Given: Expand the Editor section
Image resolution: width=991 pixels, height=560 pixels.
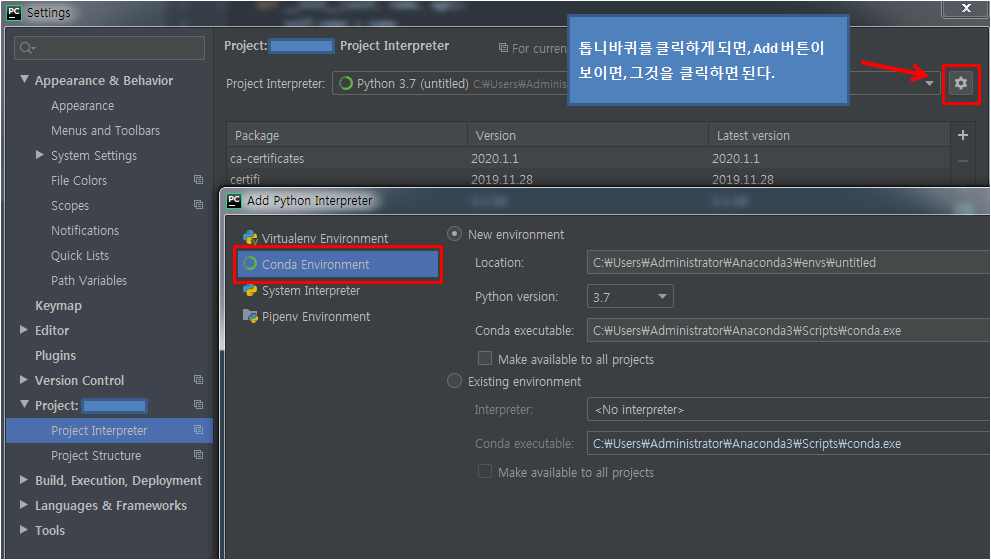Looking at the screenshot, I should [x=24, y=330].
